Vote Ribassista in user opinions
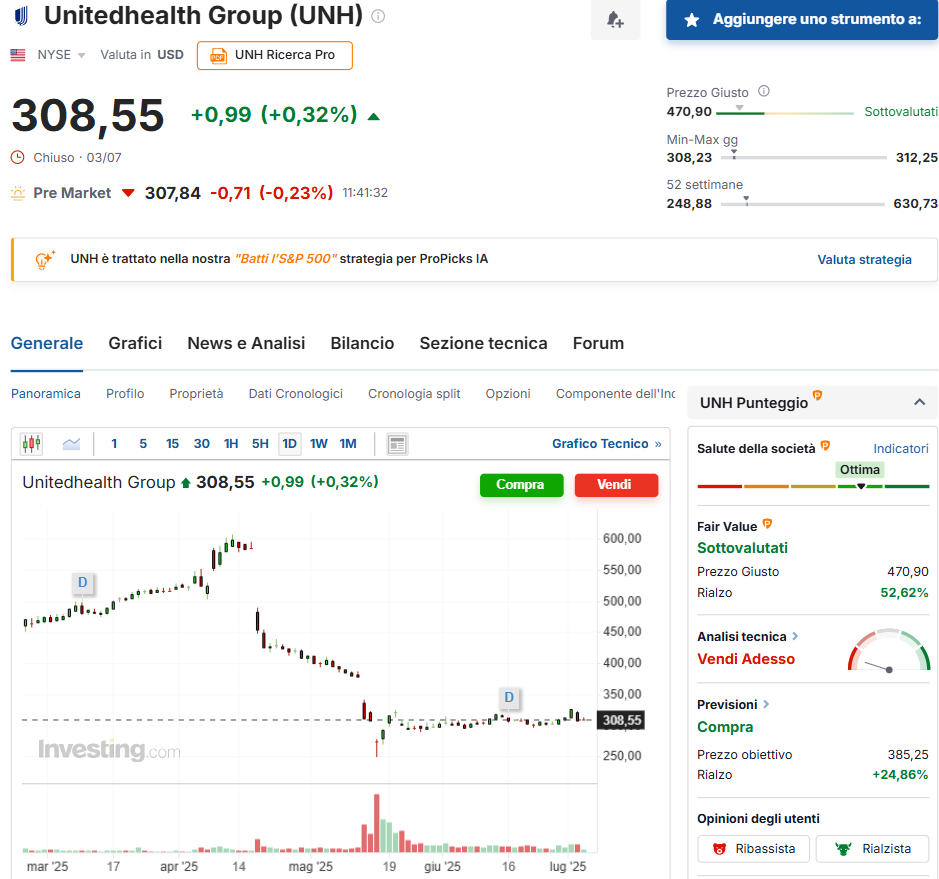939x879 pixels. (753, 848)
